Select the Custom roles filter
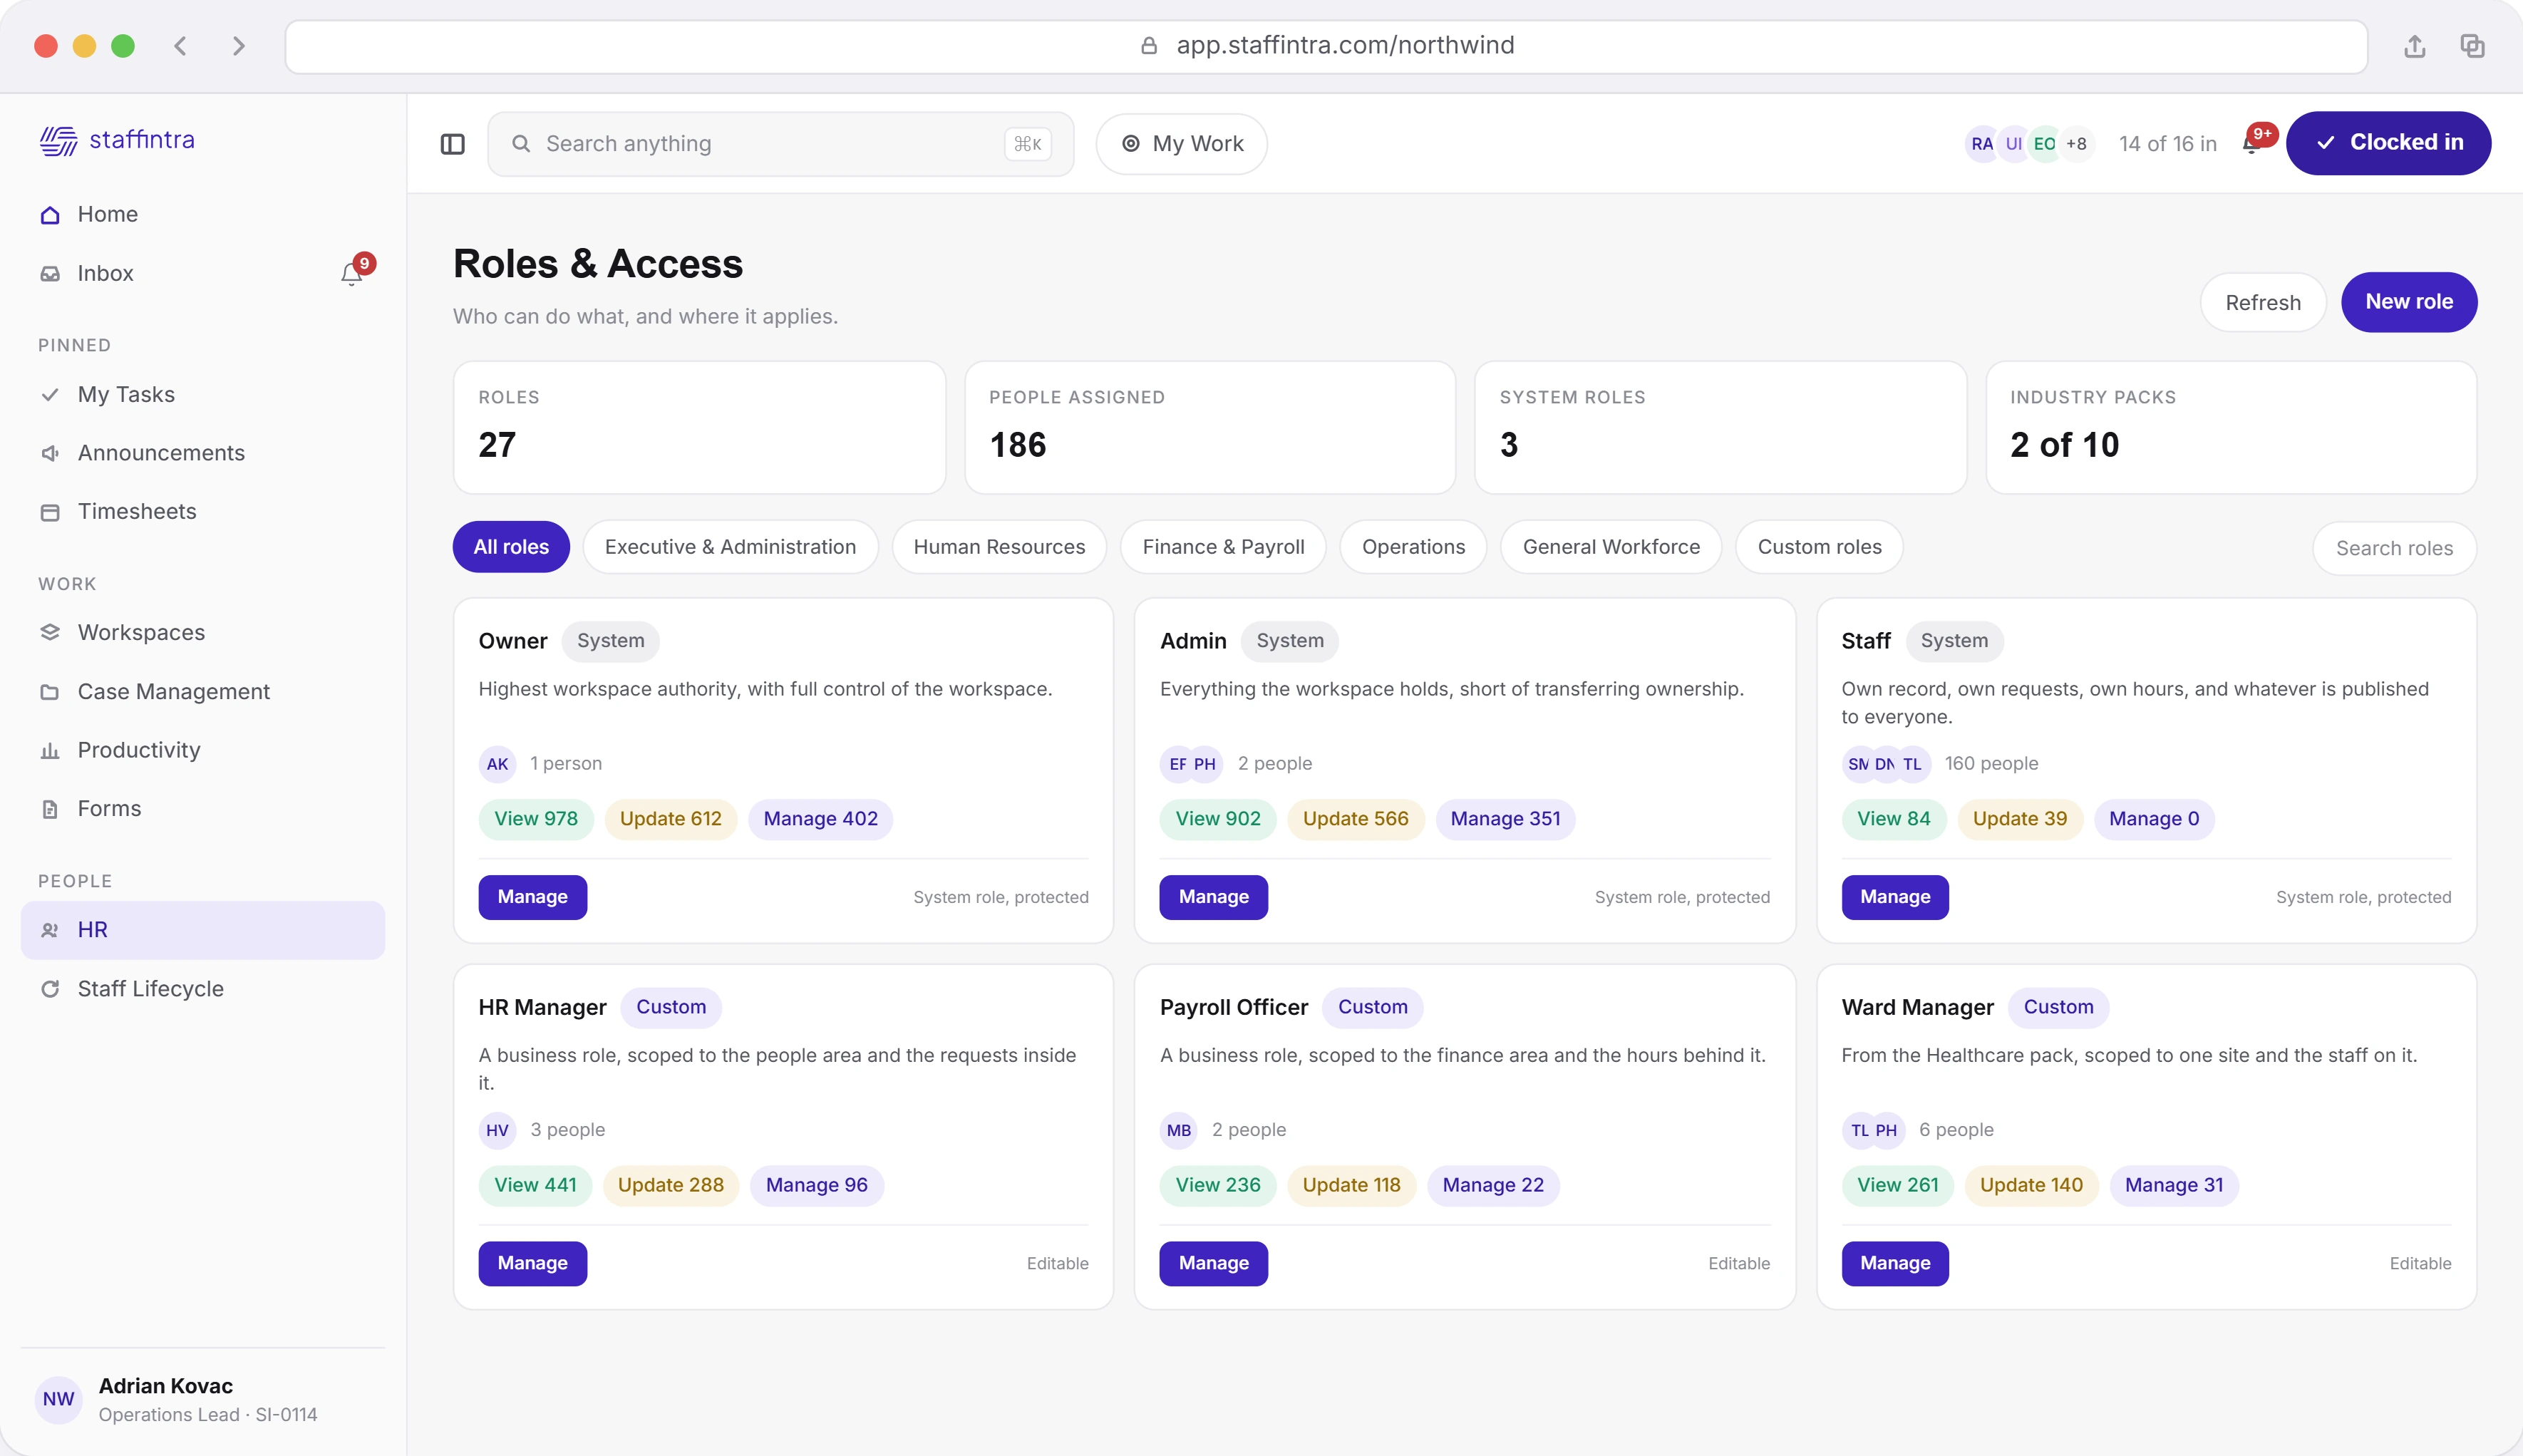The width and height of the screenshot is (2523, 1456). (x=1819, y=547)
